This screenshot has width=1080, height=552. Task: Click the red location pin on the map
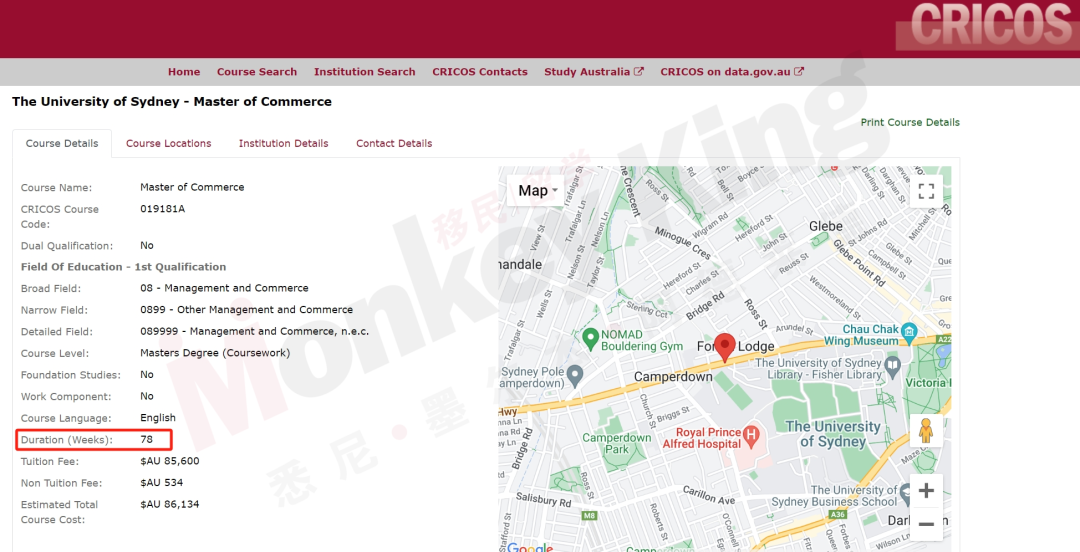point(725,347)
